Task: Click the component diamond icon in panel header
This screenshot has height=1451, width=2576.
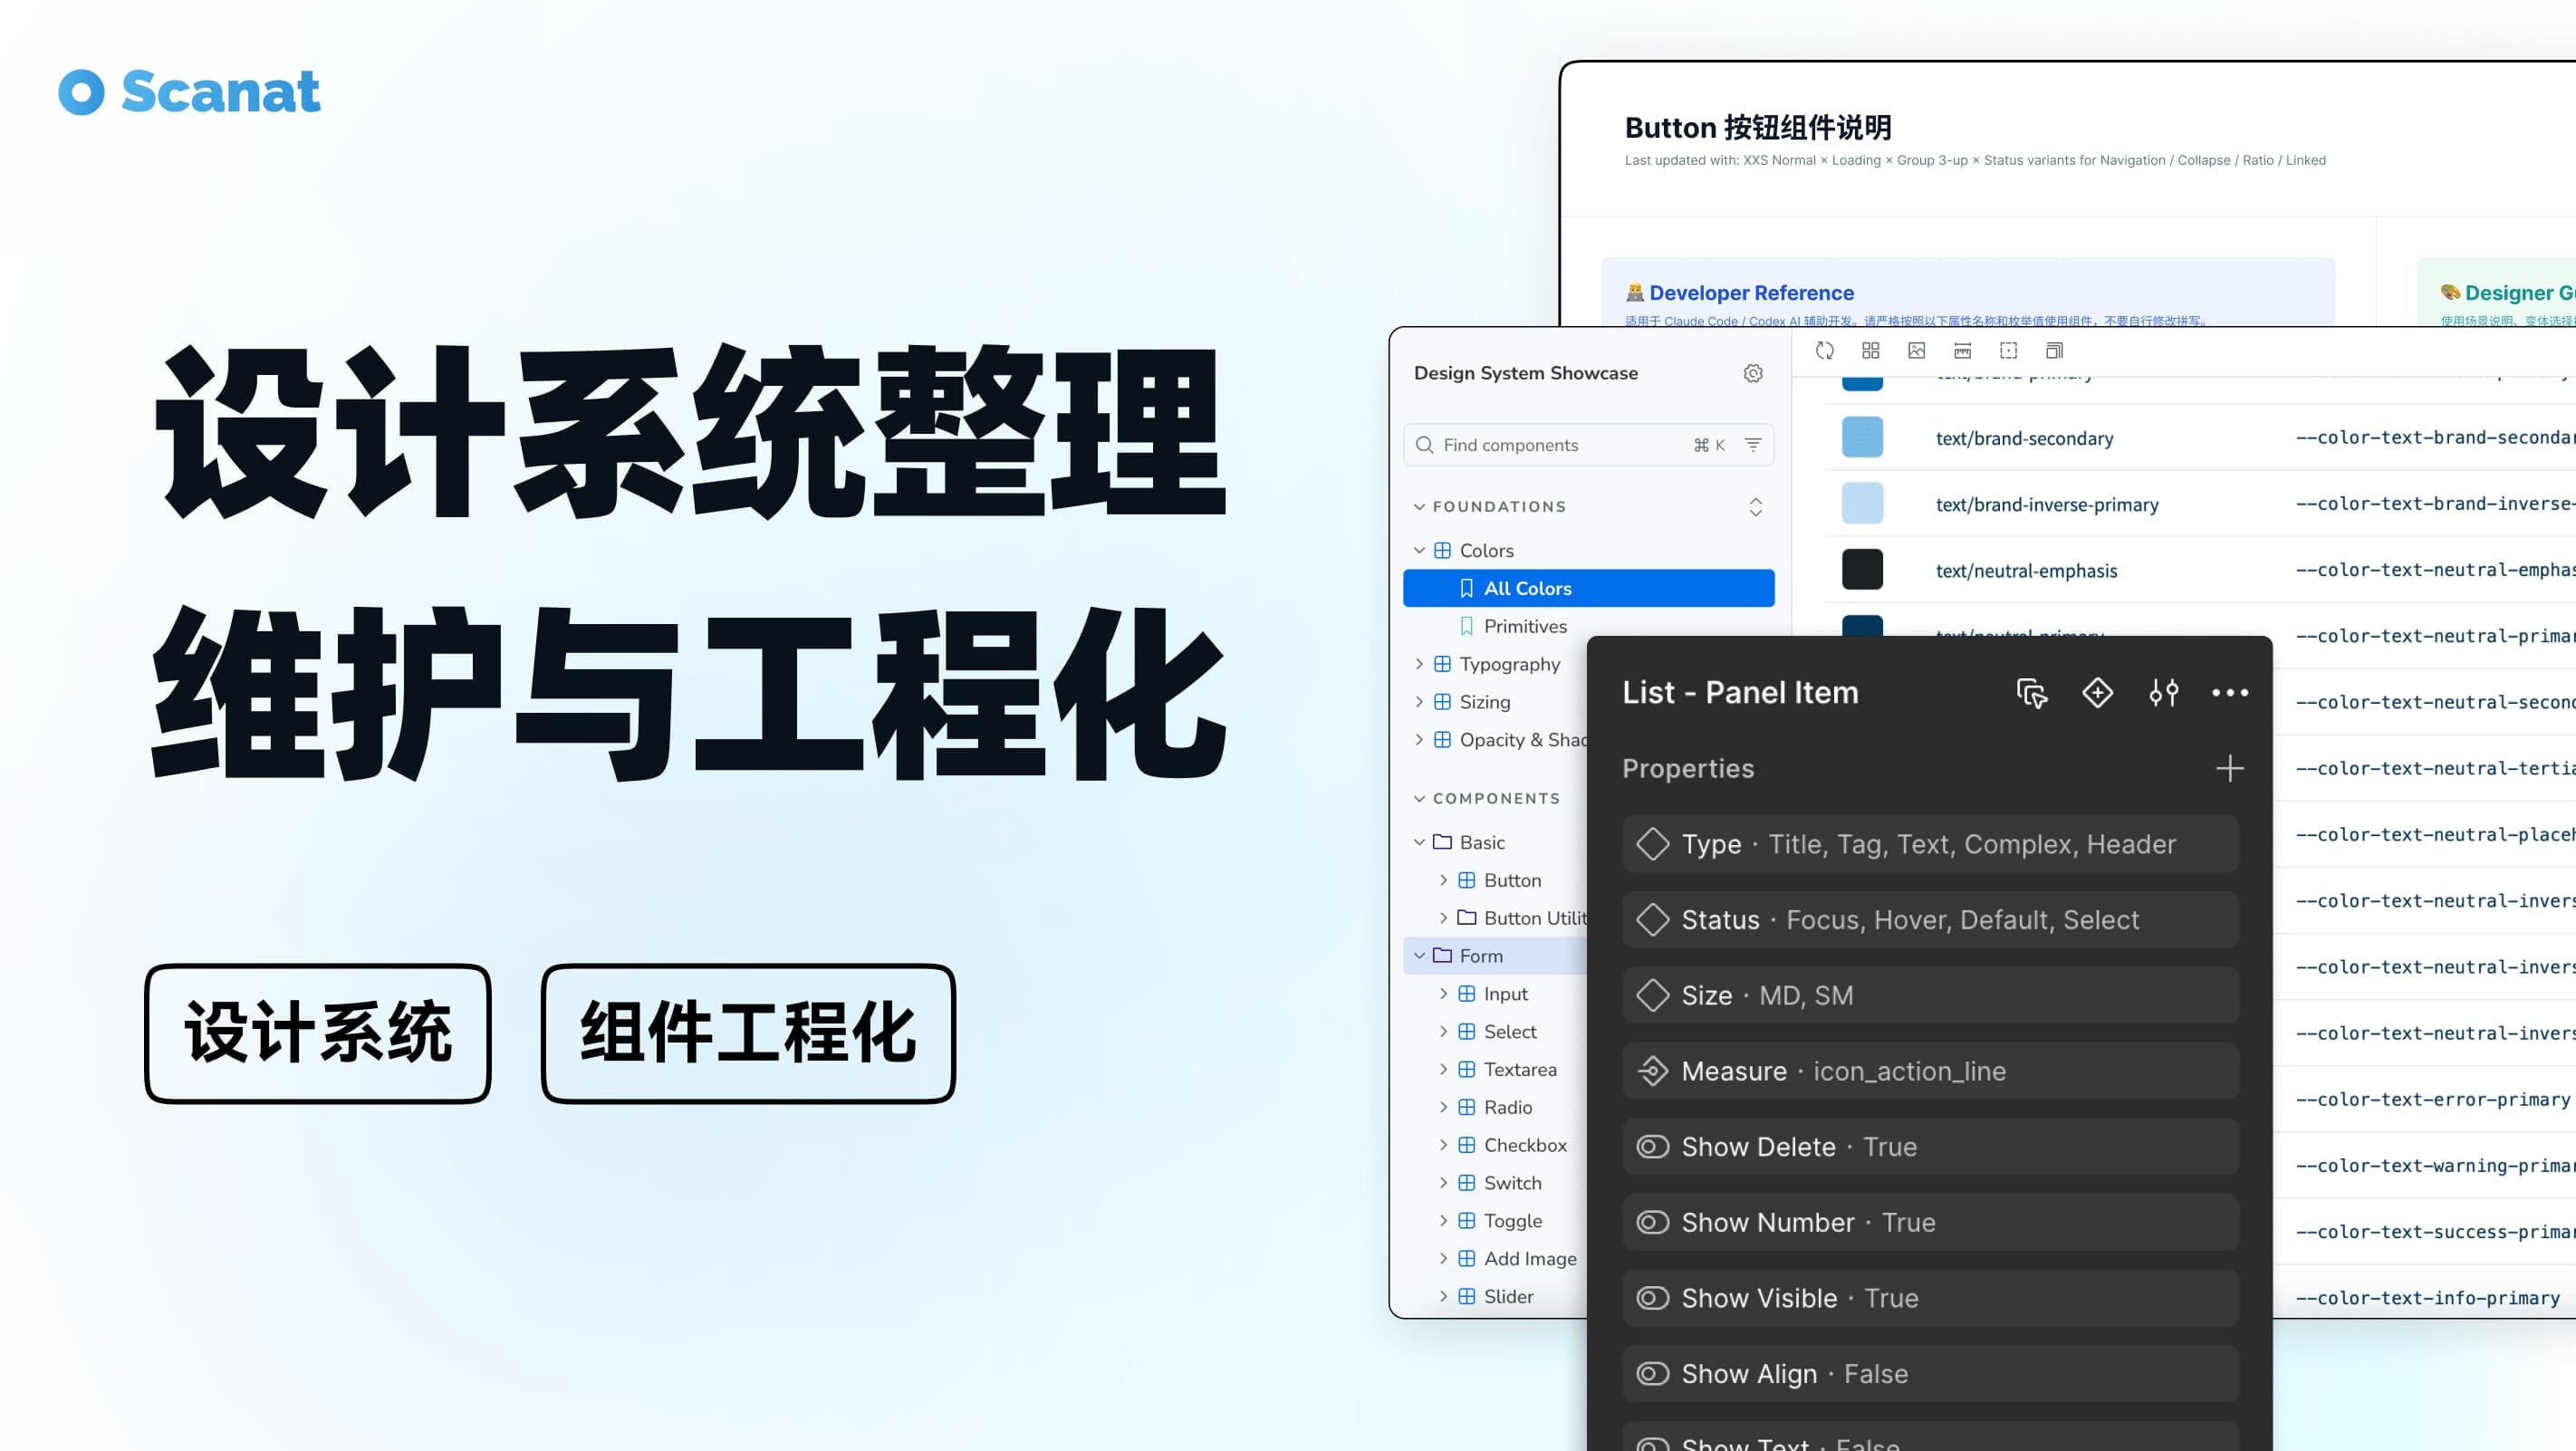Action: click(x=2098, y=692)
